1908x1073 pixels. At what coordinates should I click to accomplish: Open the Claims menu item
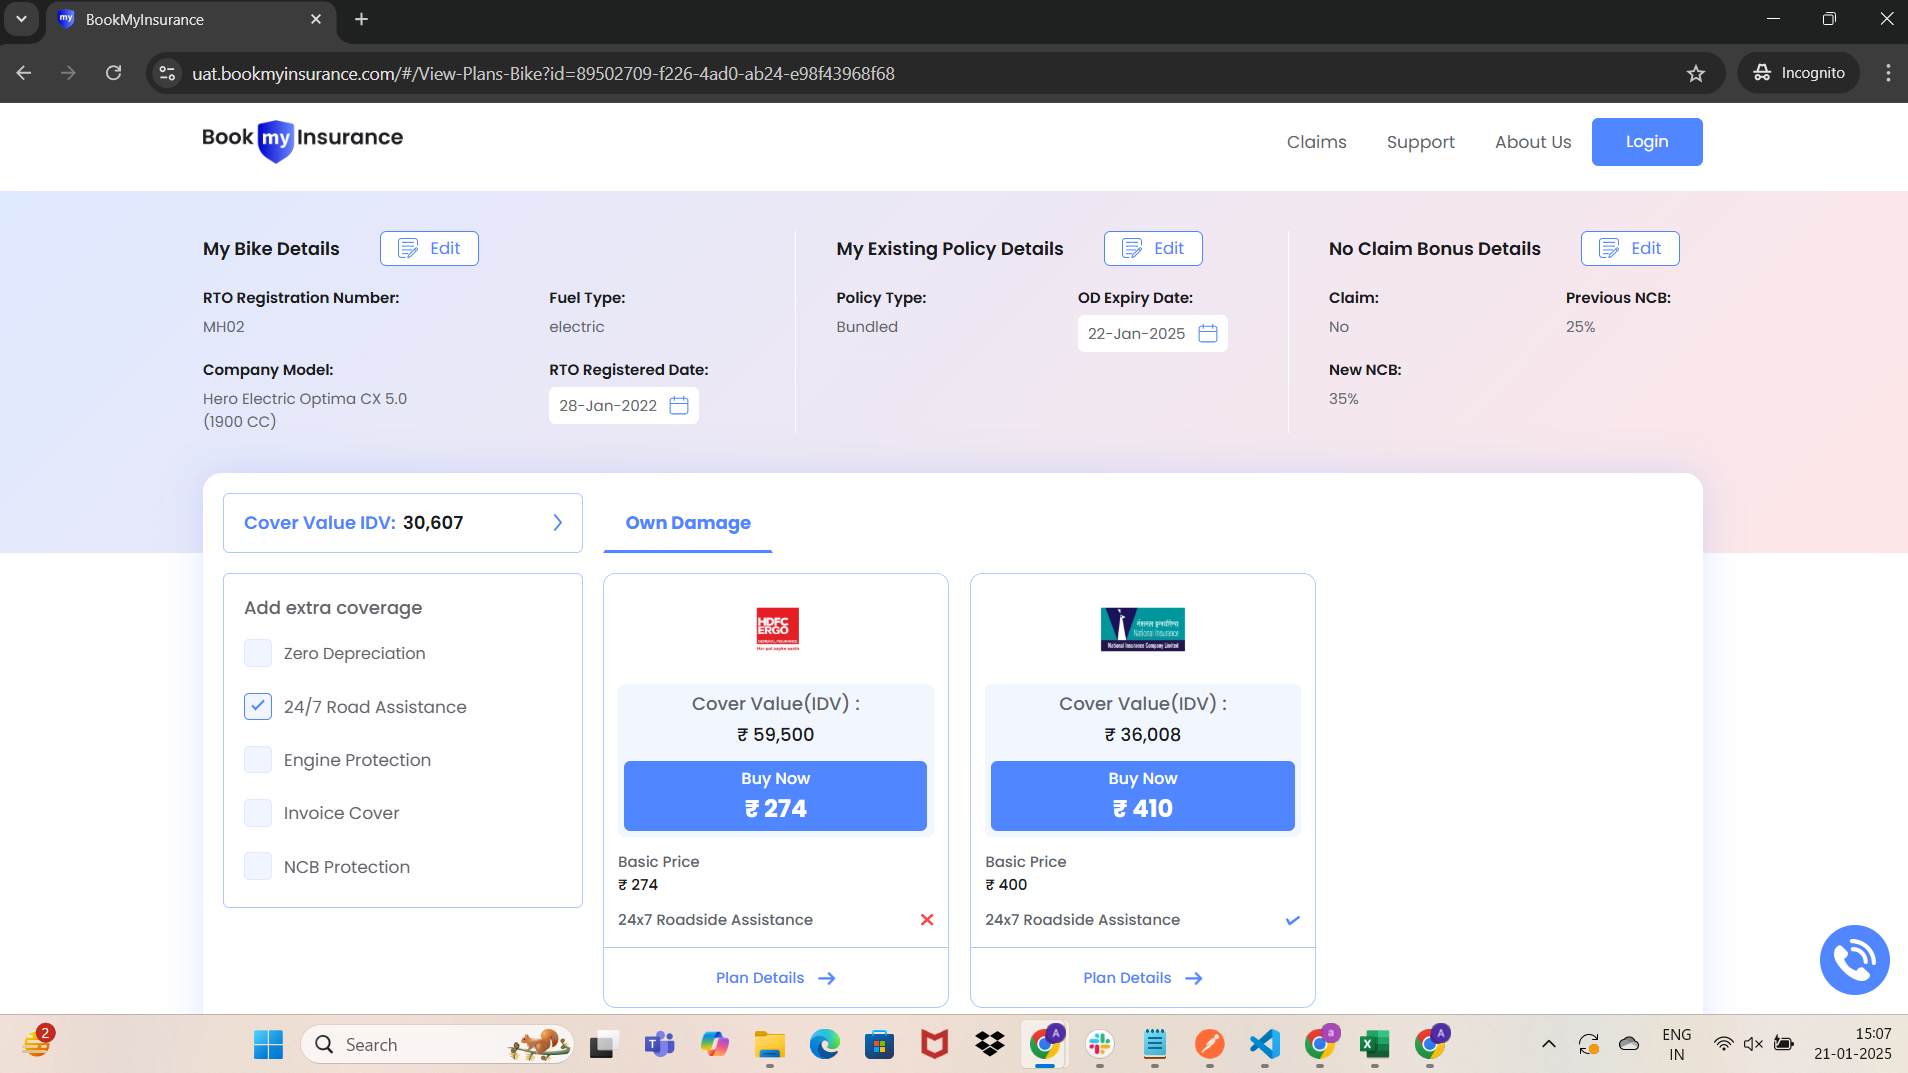[1316, 142]
